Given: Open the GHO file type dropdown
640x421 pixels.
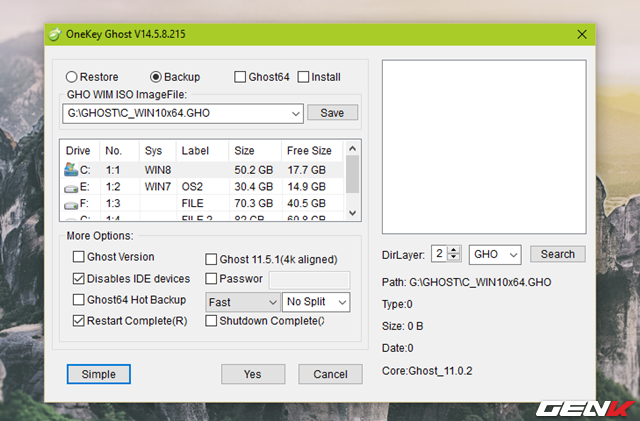Looking at the screenshot, I should (513, 255).
